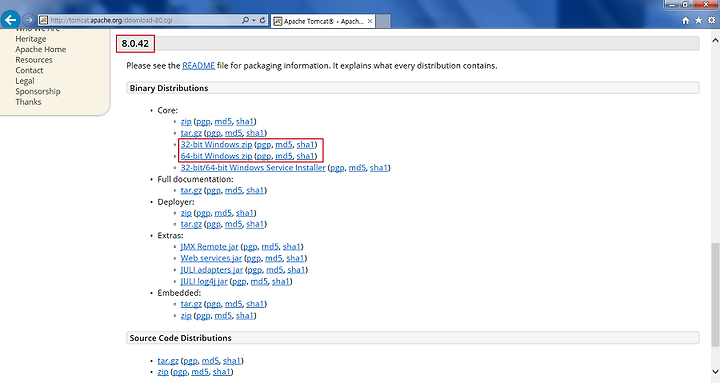Open pgp link for Deployer tar.gz

click(213, 224)
